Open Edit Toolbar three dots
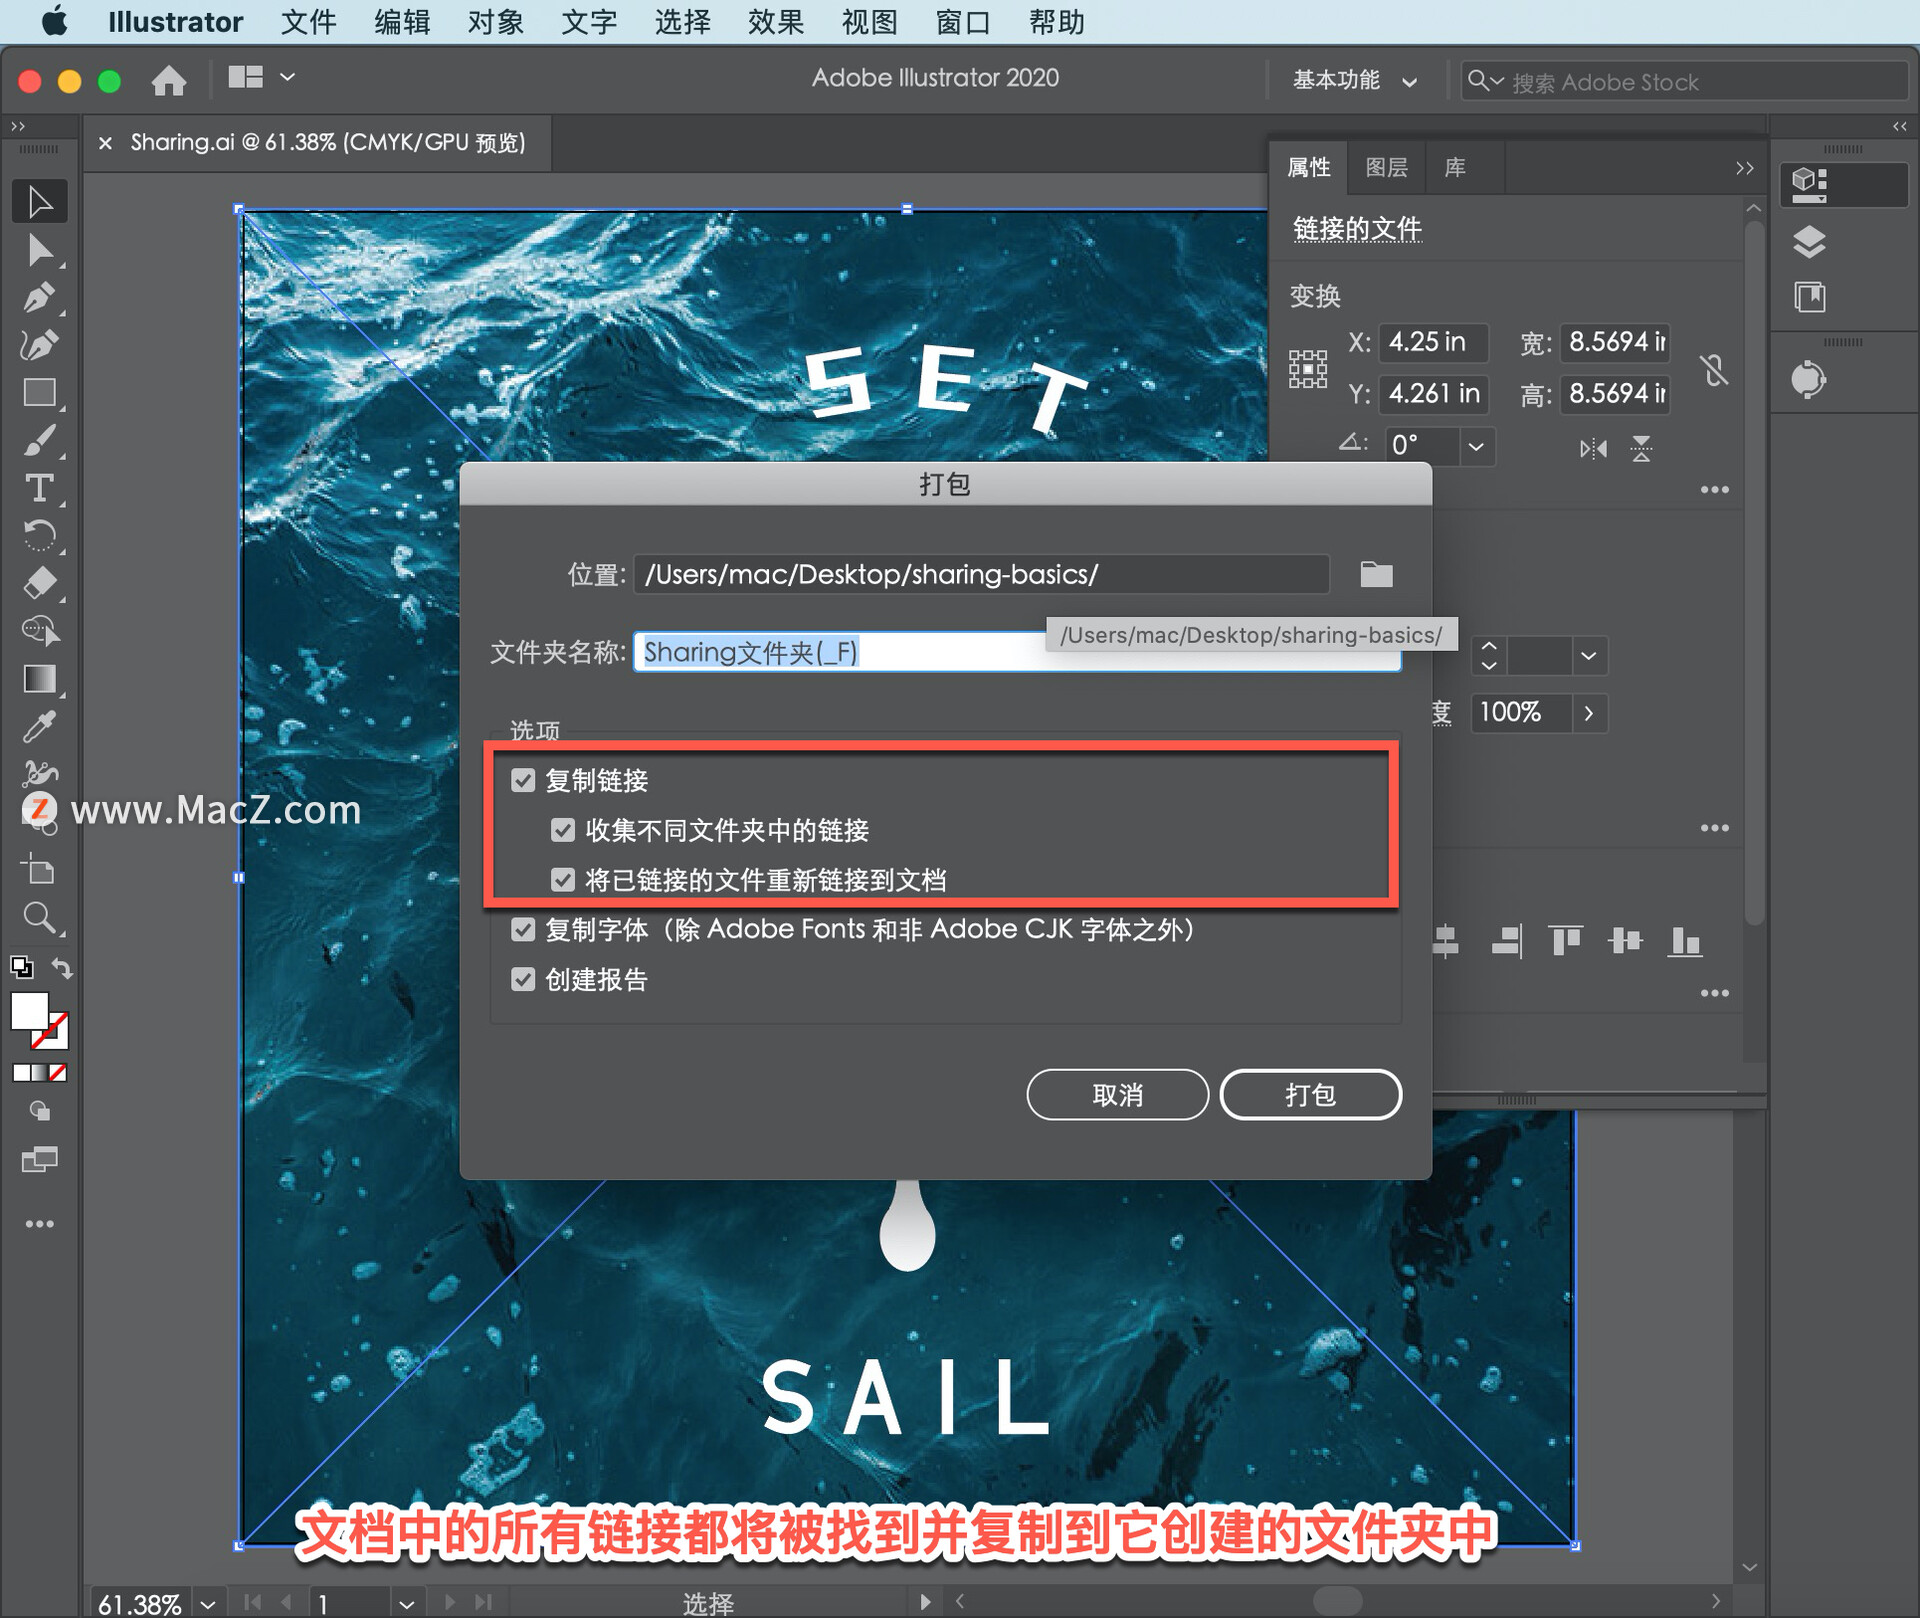Viewport: 1920px width, 1618px height. [40, 1224]
